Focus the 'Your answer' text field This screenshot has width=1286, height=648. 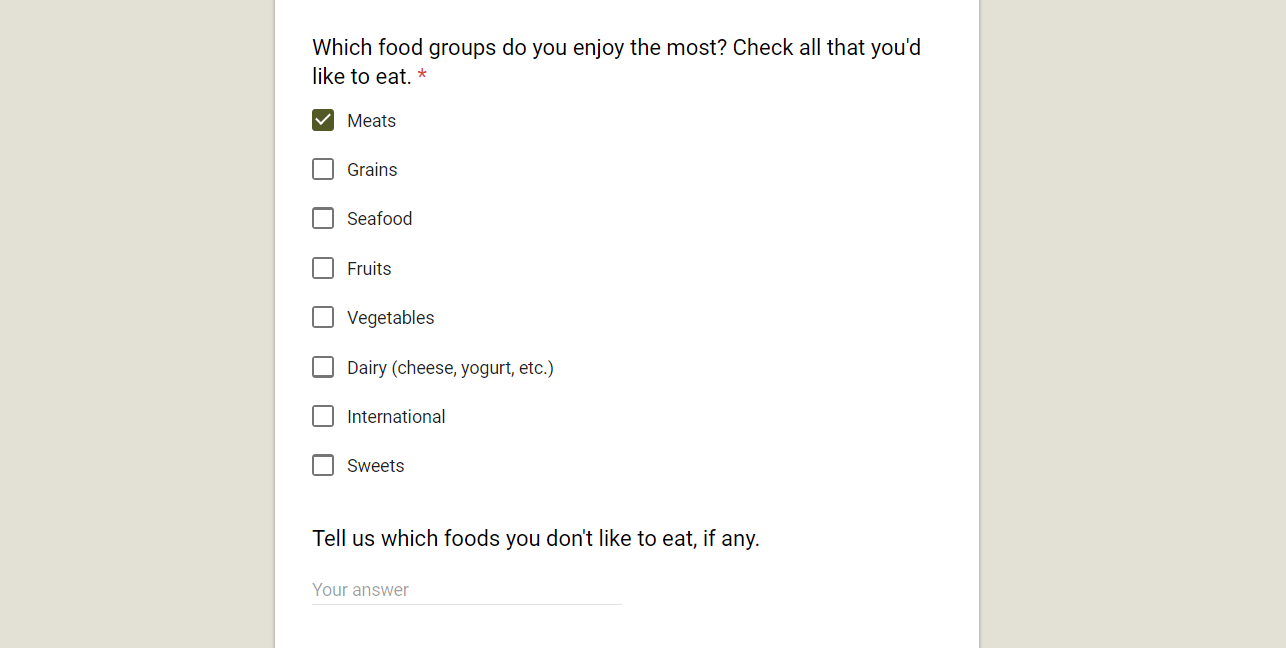[466, 590]
